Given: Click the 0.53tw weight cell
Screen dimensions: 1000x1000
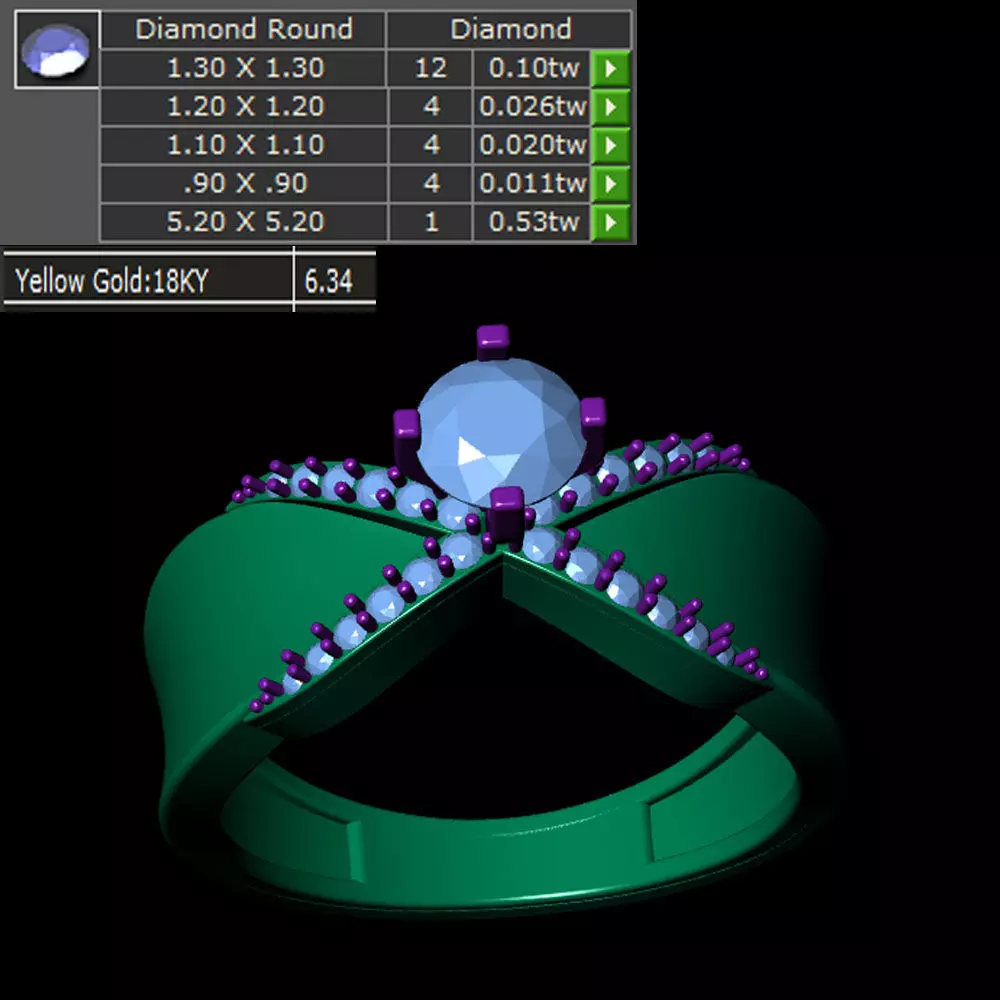Looking at the screenshot, I should (533, 223).
